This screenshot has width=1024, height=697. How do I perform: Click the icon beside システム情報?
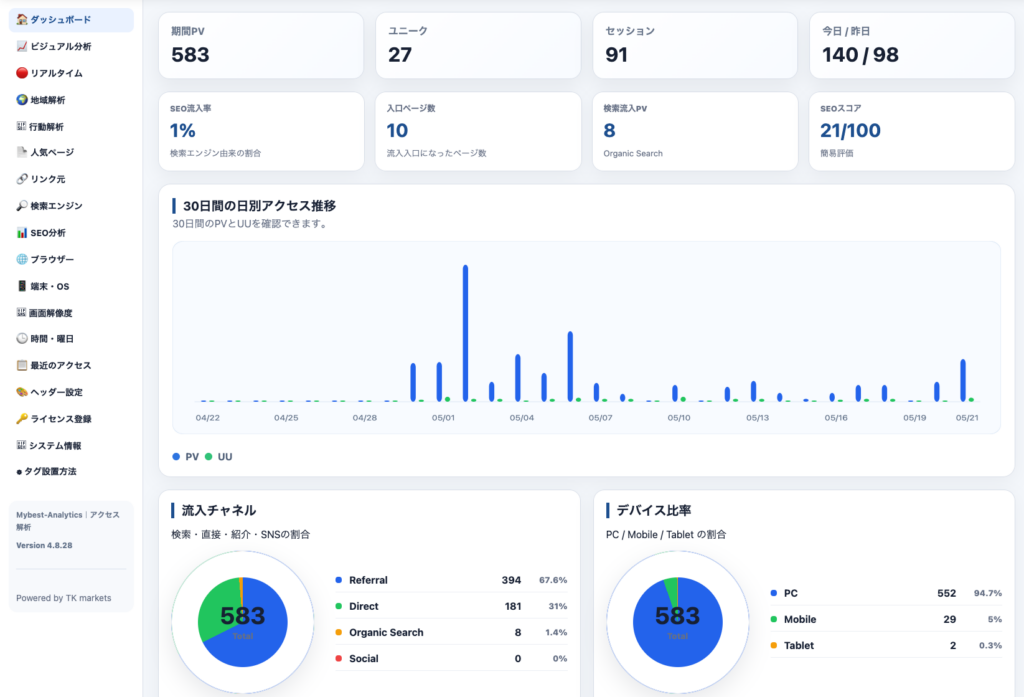(x=21, y=445)
